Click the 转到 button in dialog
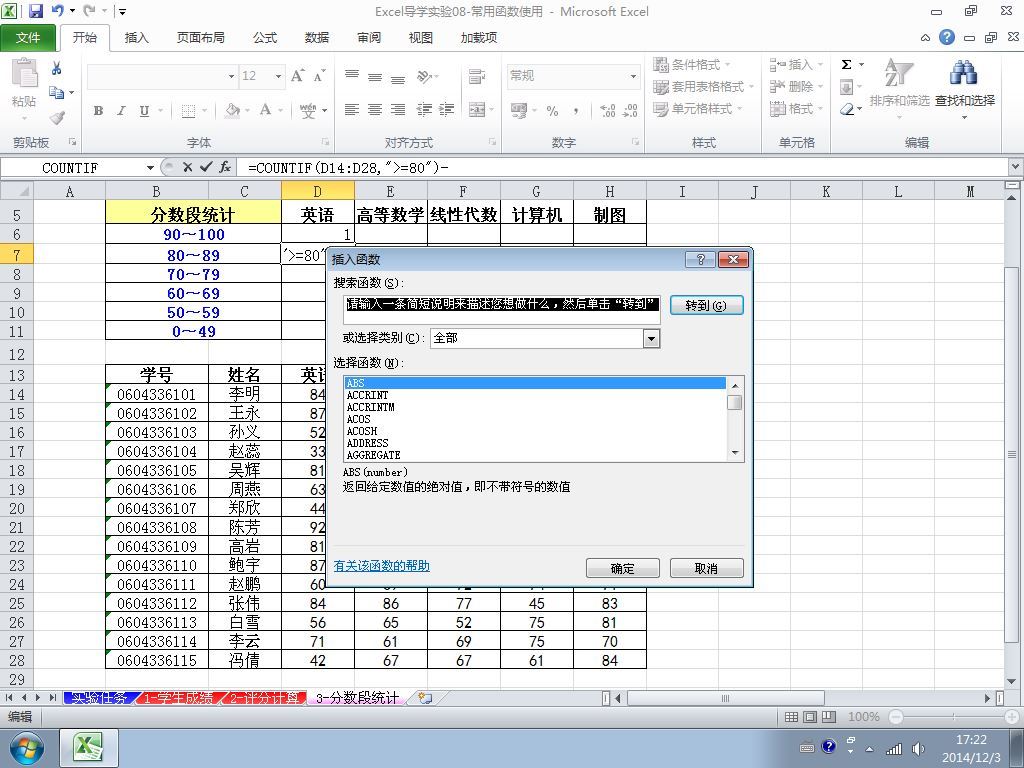 coord(706,305)
